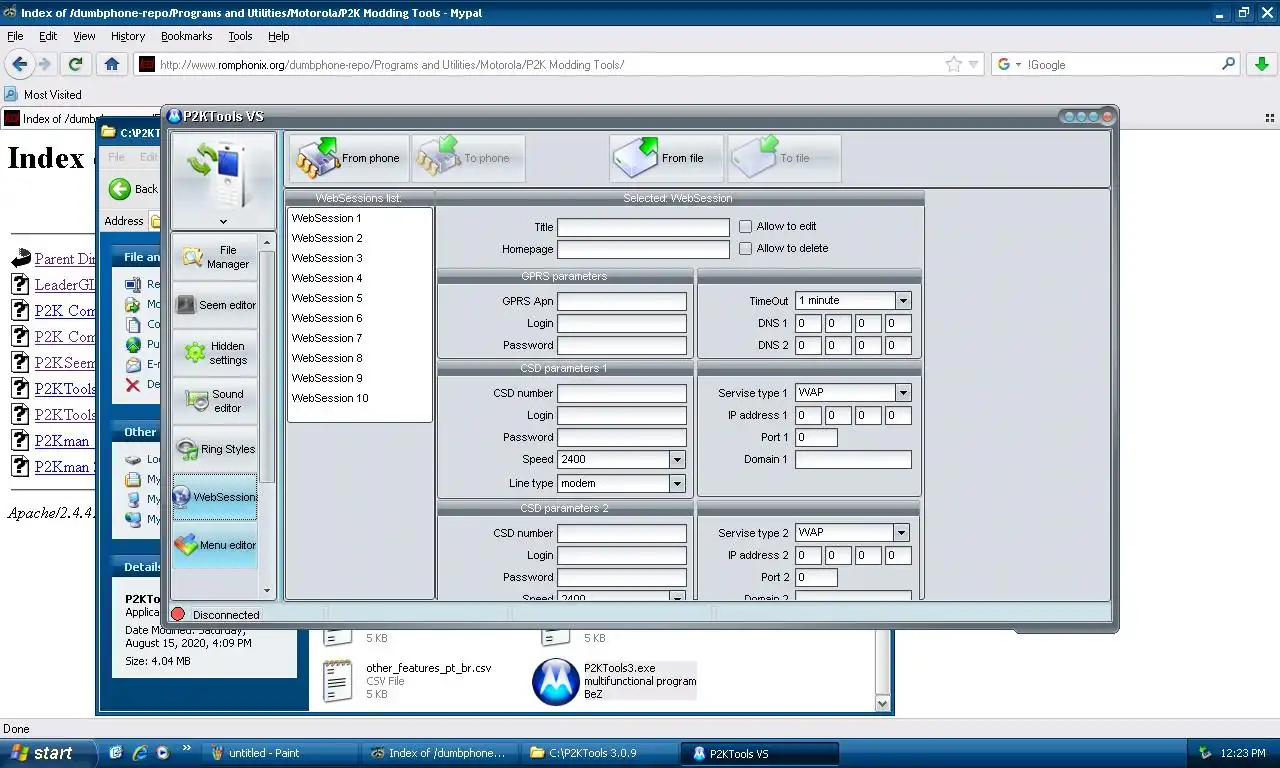Image resolution: width=1280 pixels, height=768 pixels.
Task: Select the other_features_pt_br.csv file icon
Action: pyautogui.click(x=339, y=680)
